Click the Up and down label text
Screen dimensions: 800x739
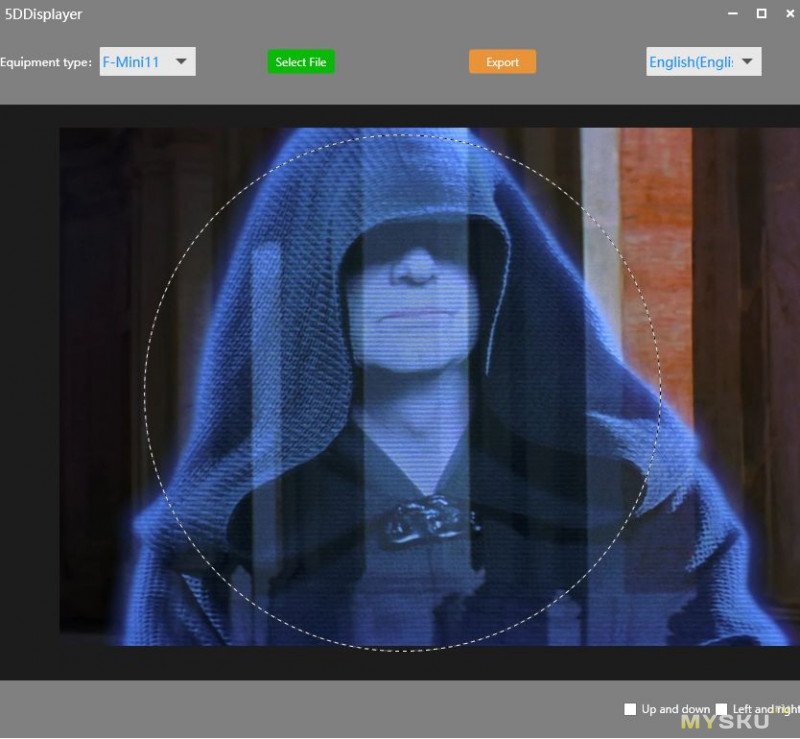click(676, 709)
